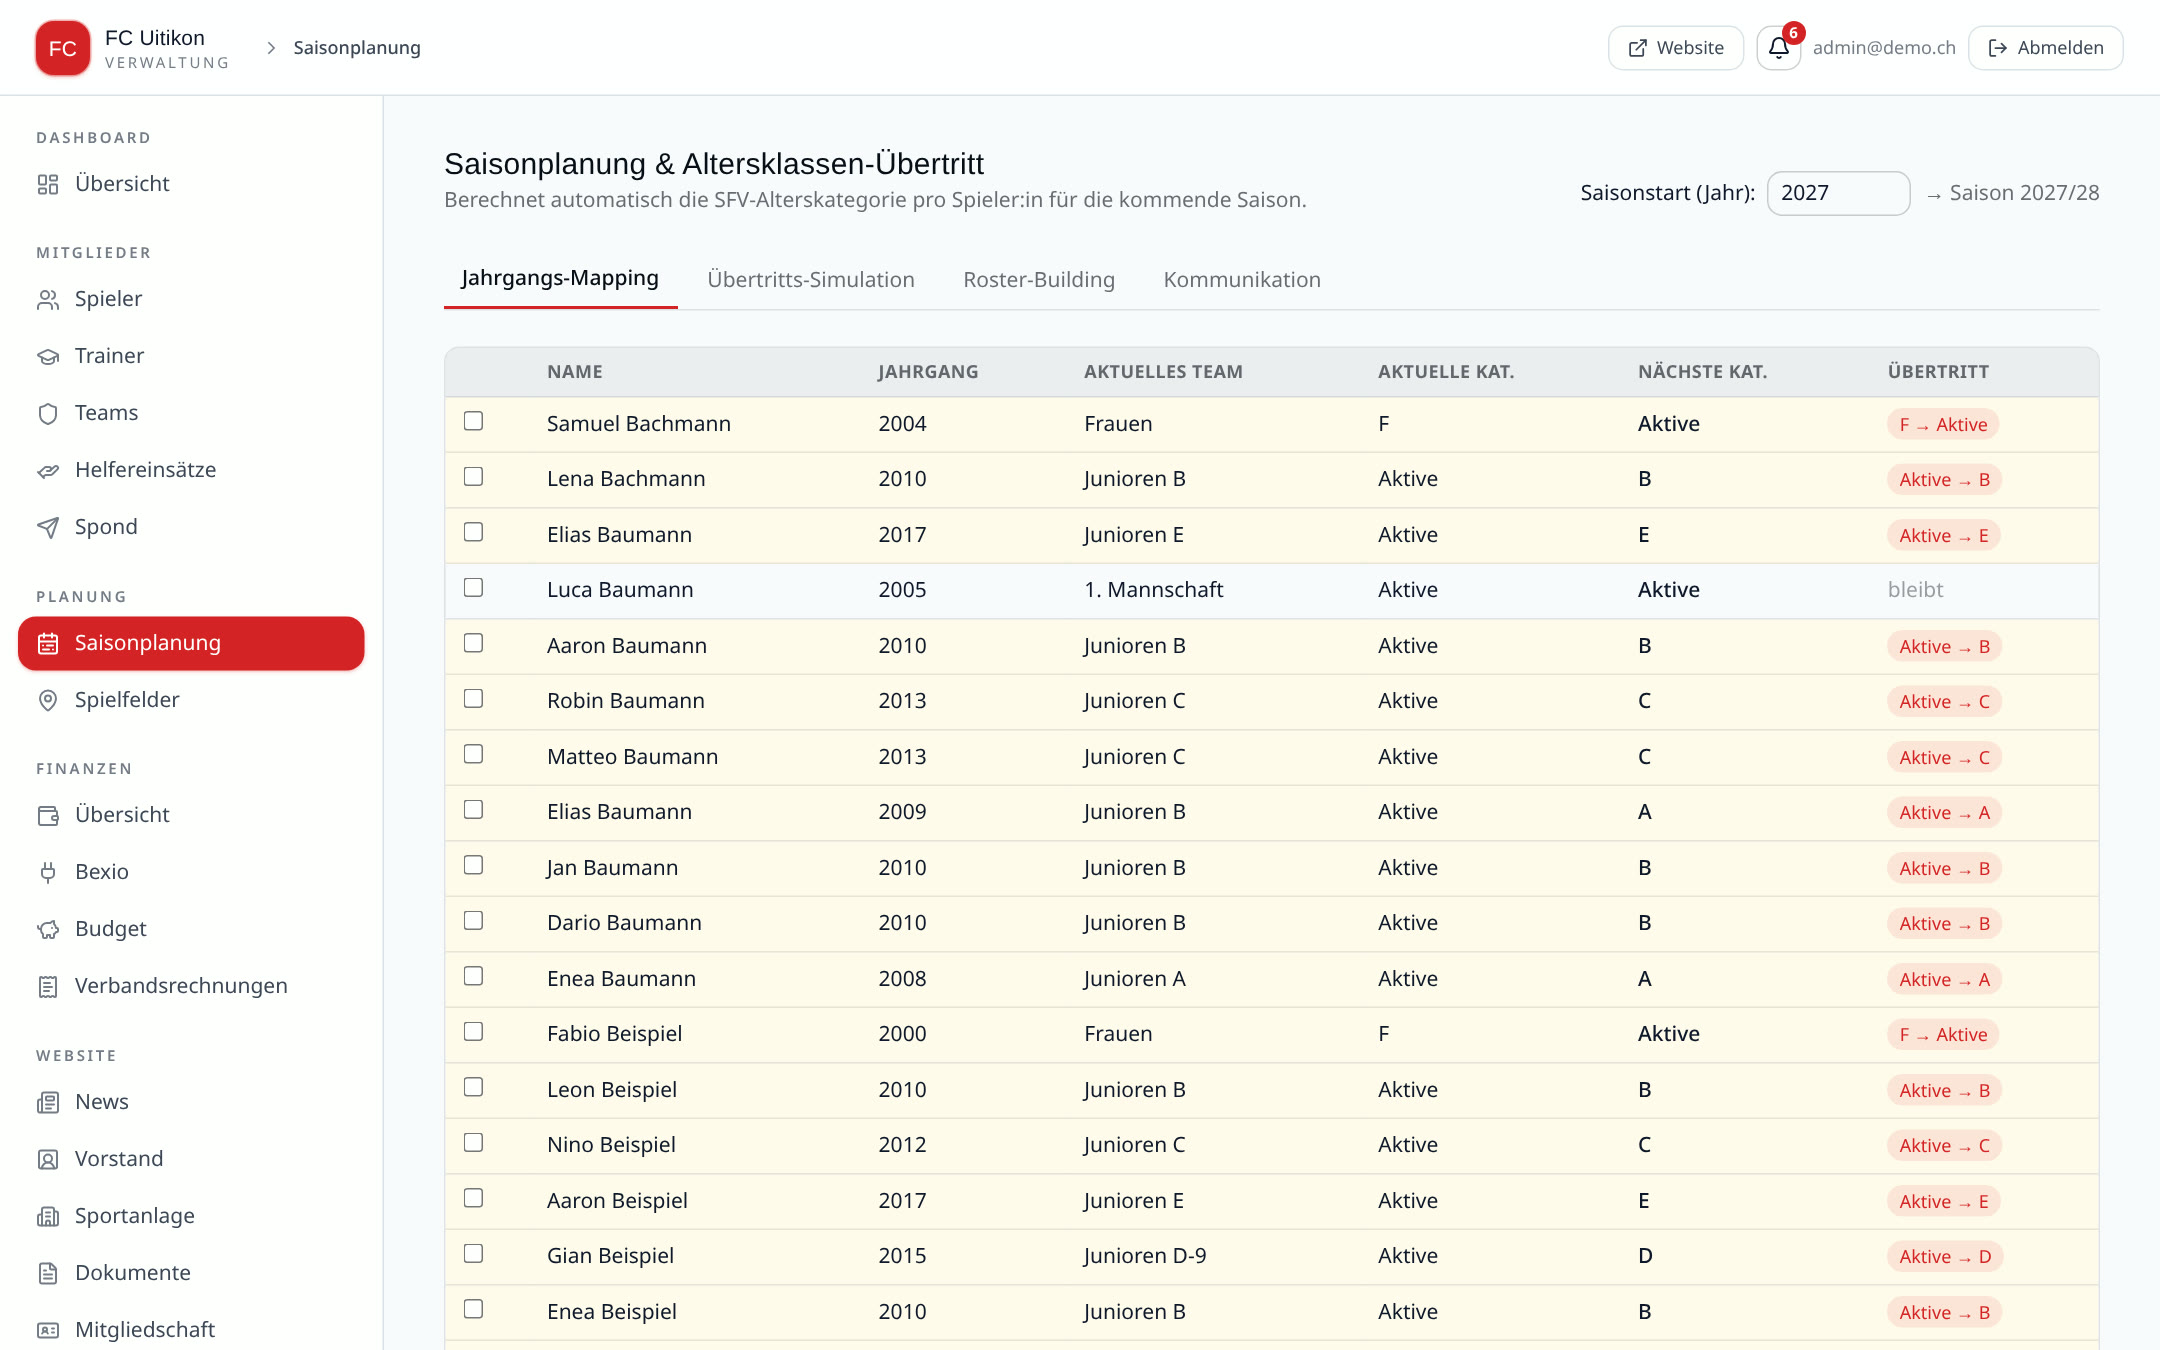Click the Verbandsrechnungen receipt icon
This screenshot has width=2160, height=1350.
(x=48, y=986)
